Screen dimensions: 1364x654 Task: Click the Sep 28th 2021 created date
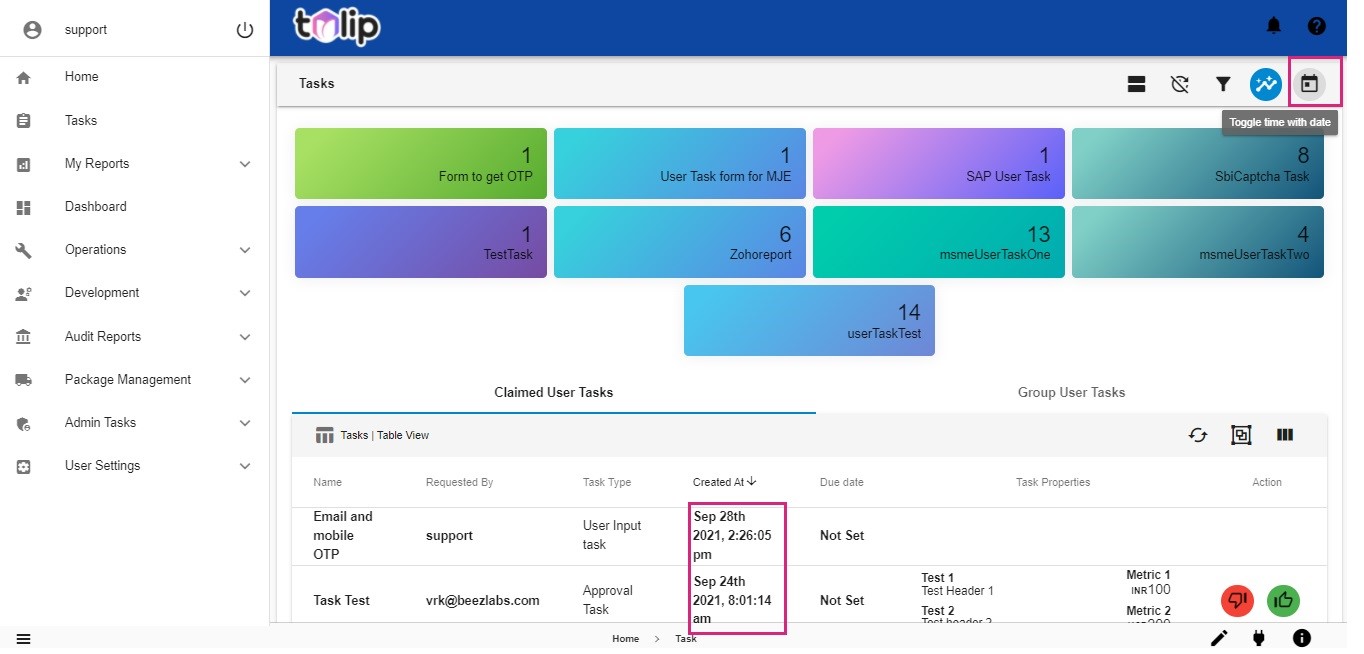(733, 536)
